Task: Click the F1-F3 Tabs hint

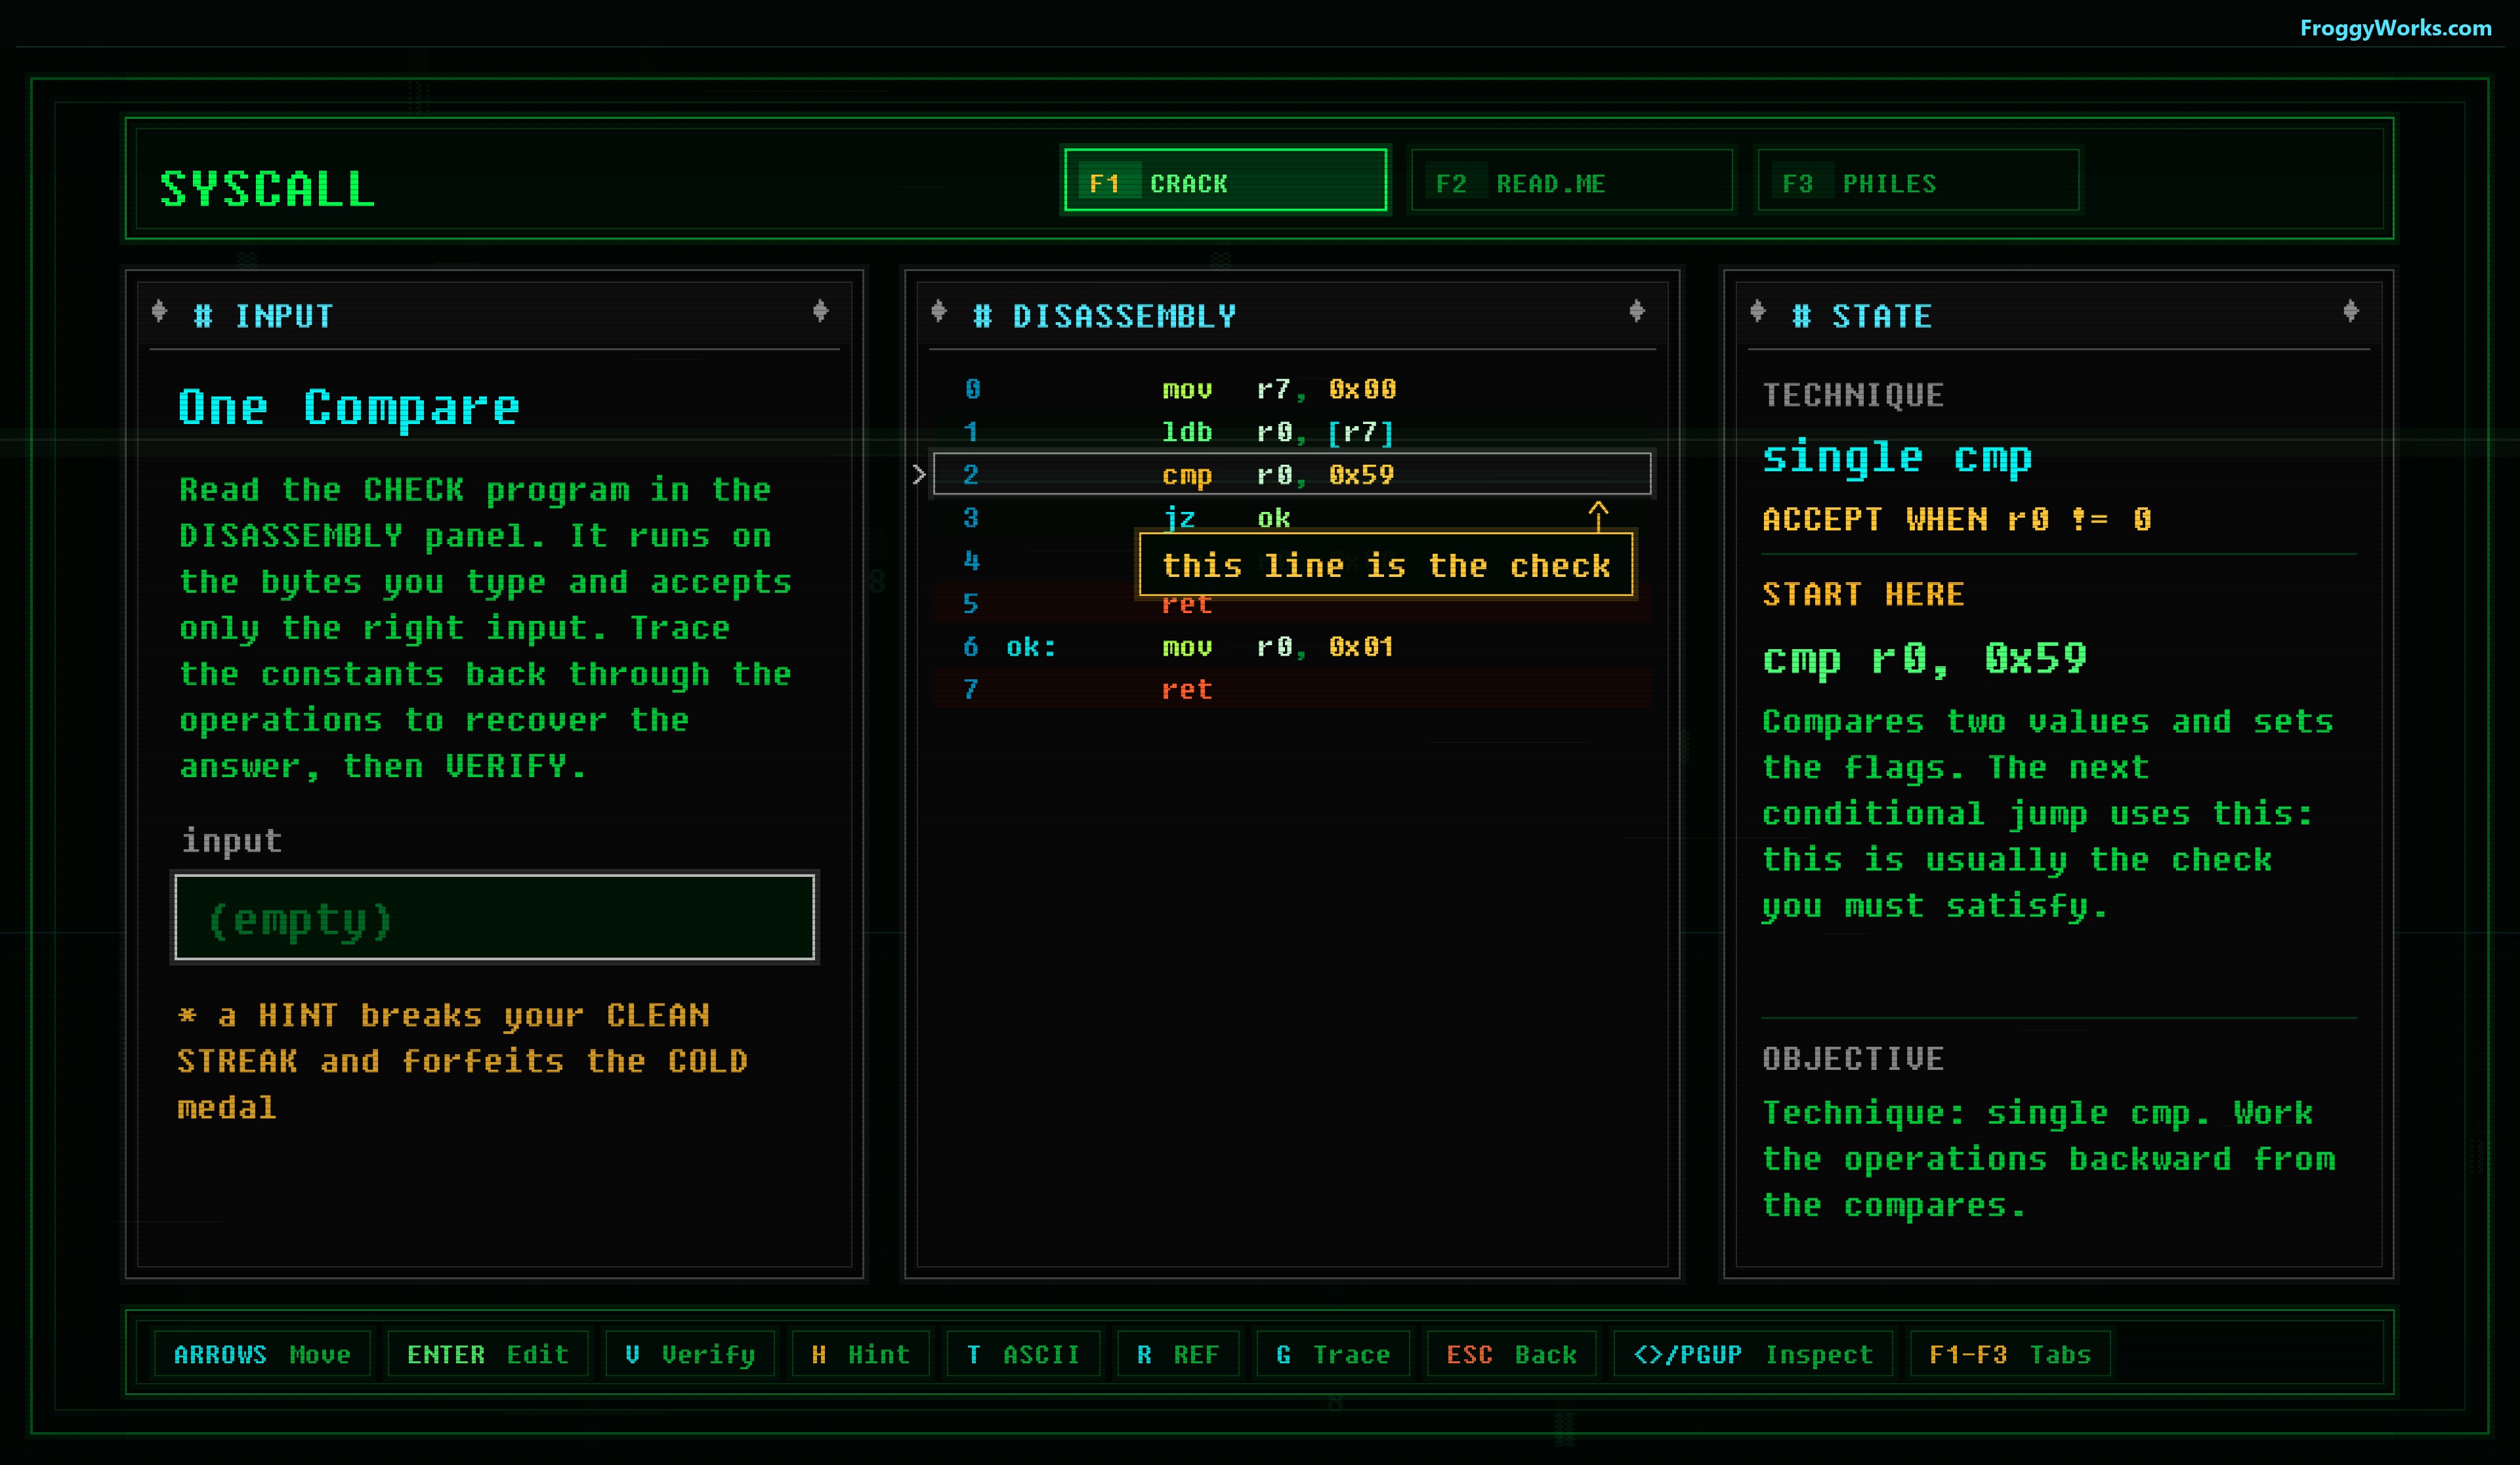Action: (2010, 1354)
